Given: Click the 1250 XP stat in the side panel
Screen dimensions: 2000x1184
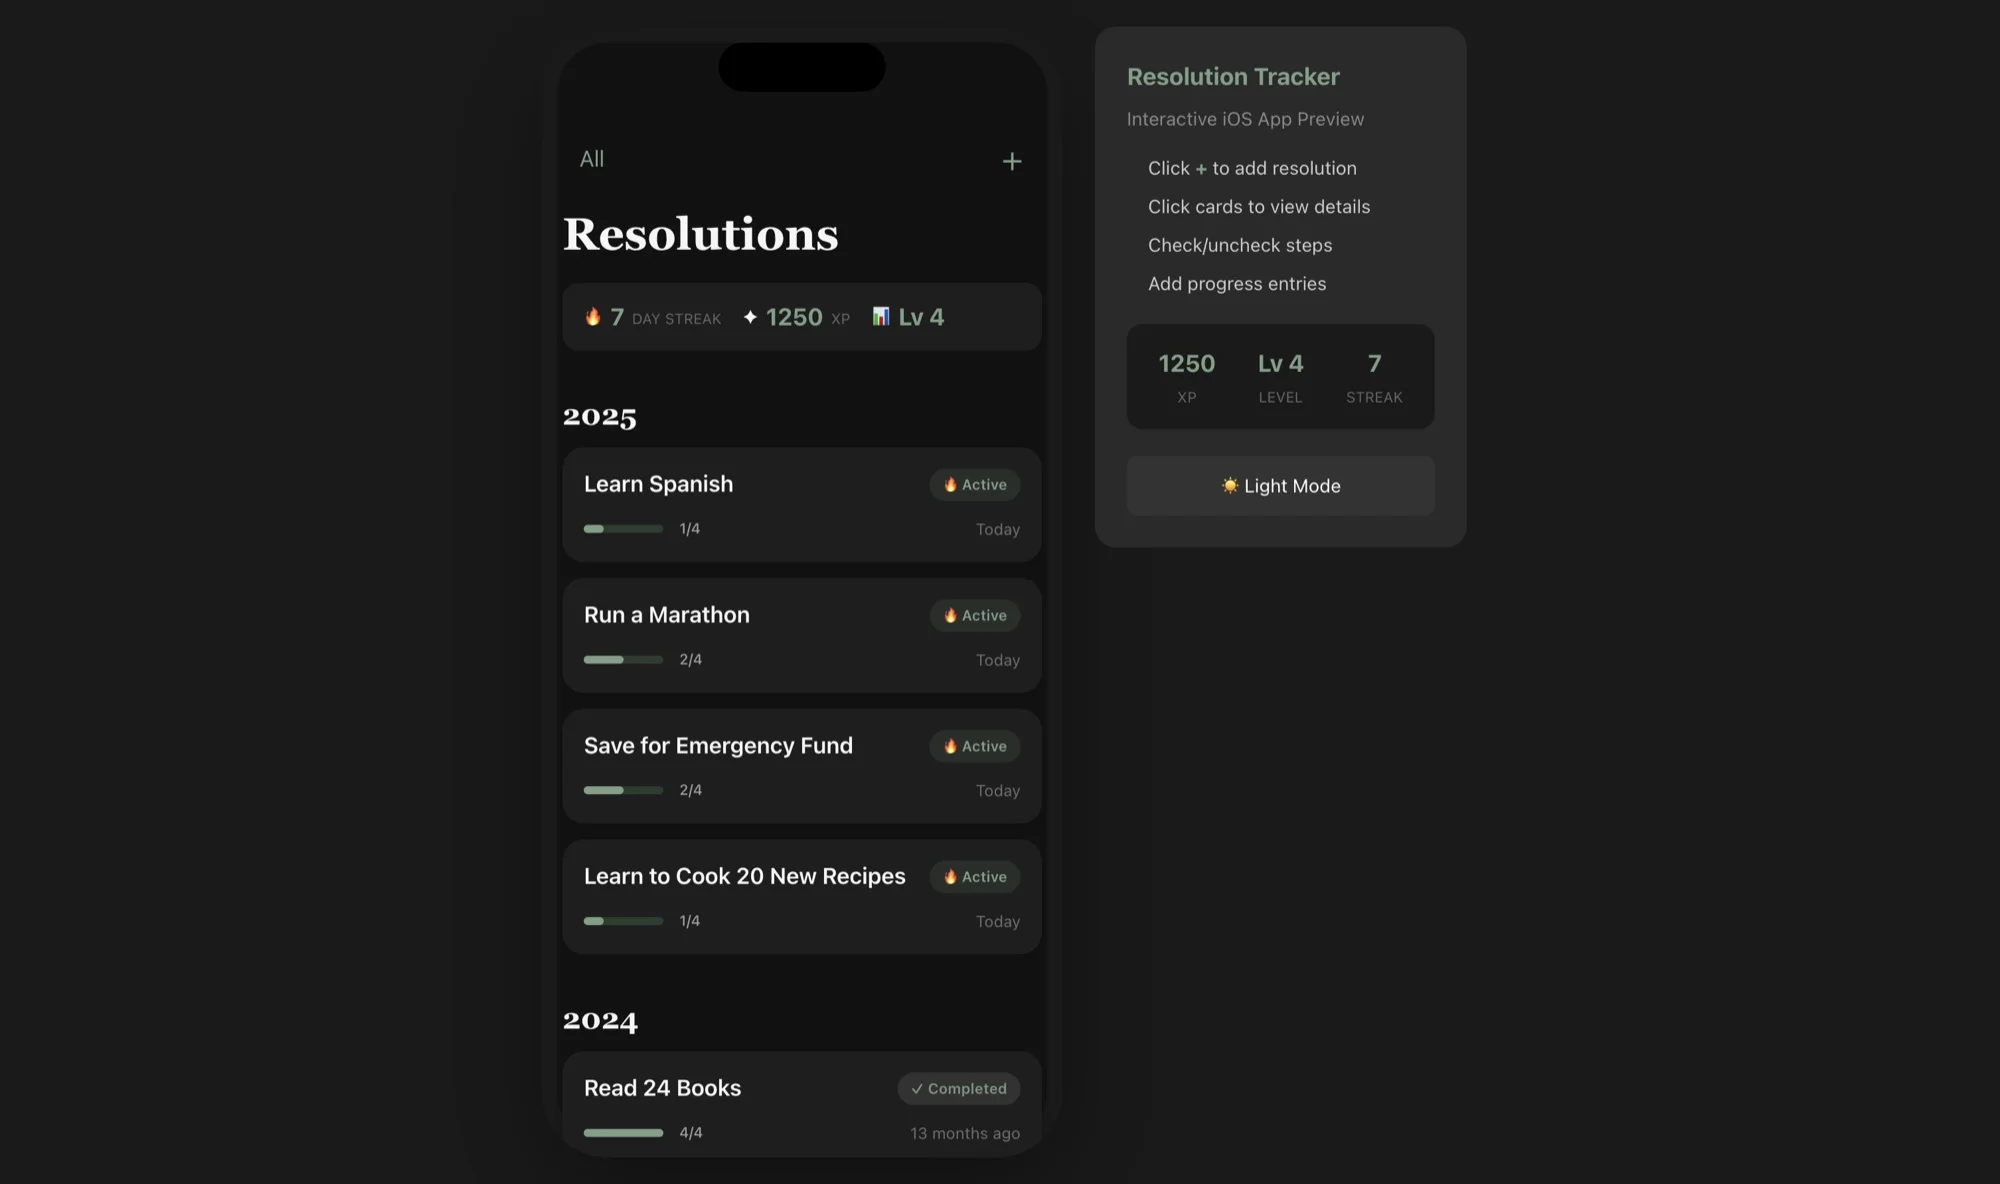Looking at the screenshot, I should [1187, 376].
